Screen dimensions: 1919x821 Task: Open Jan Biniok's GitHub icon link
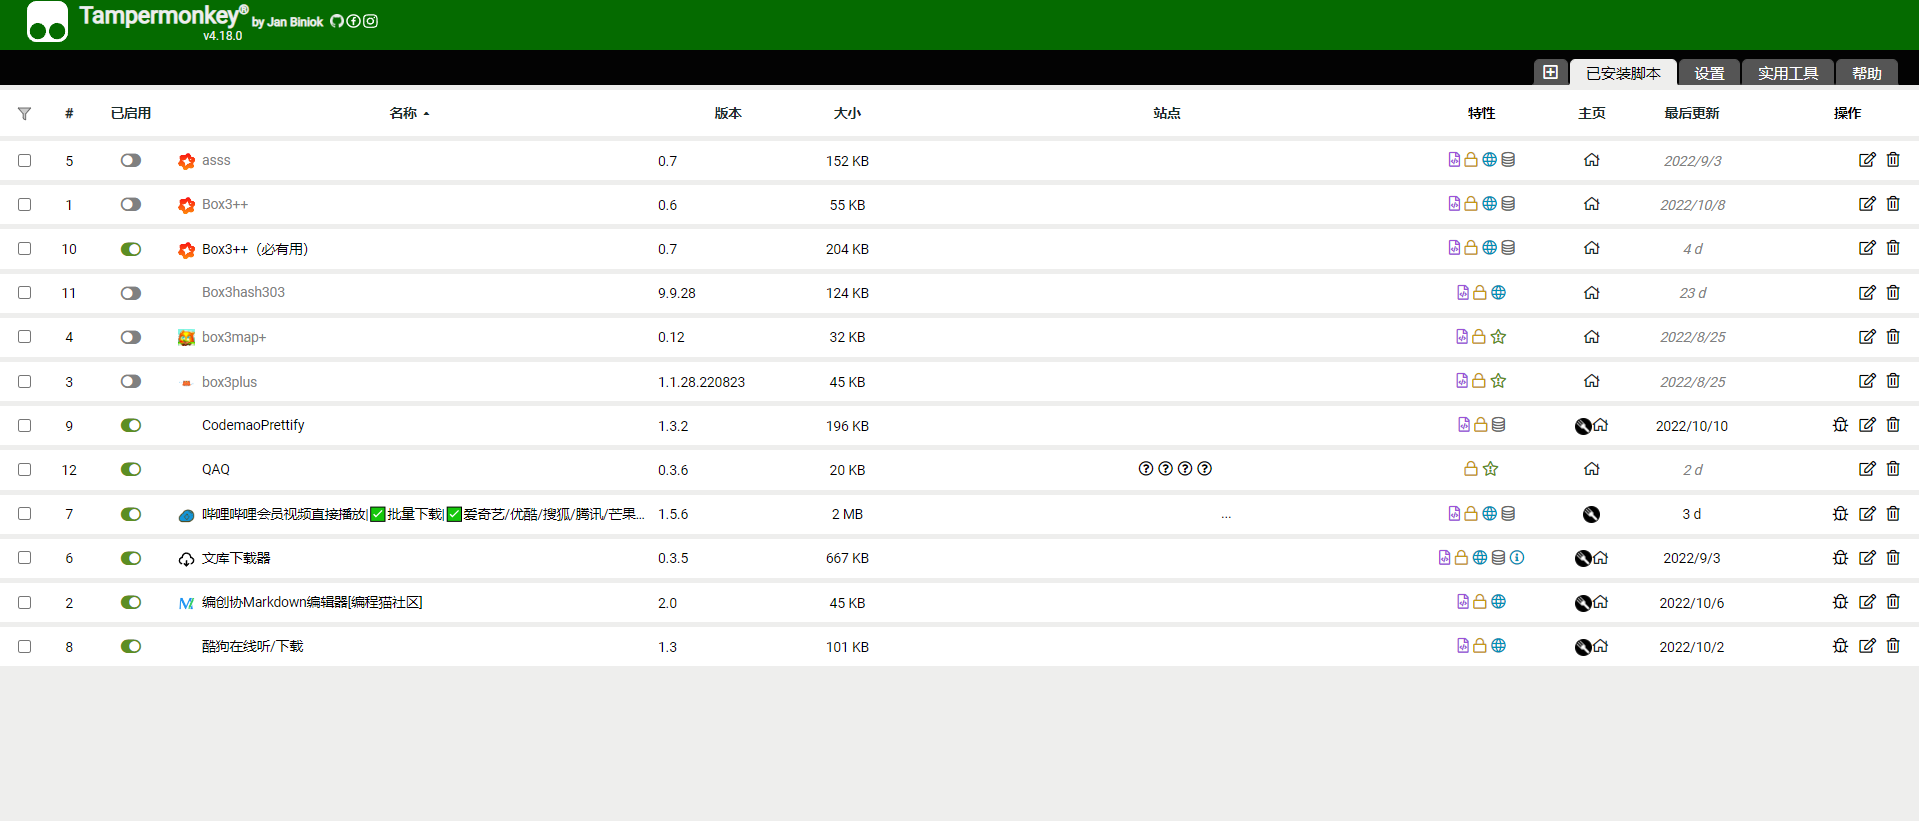coord(337,21)
